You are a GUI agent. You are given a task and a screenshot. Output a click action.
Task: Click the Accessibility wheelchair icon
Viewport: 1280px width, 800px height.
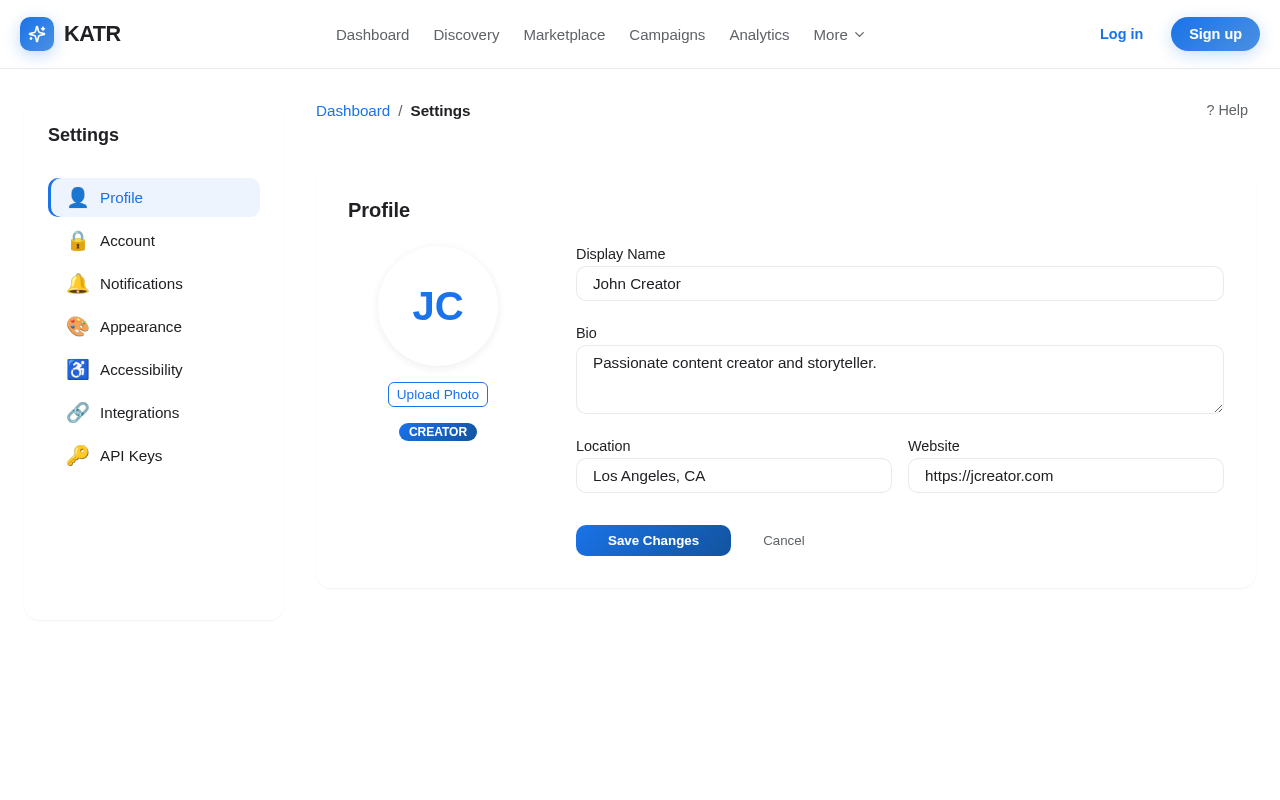[x=78, y=370]
